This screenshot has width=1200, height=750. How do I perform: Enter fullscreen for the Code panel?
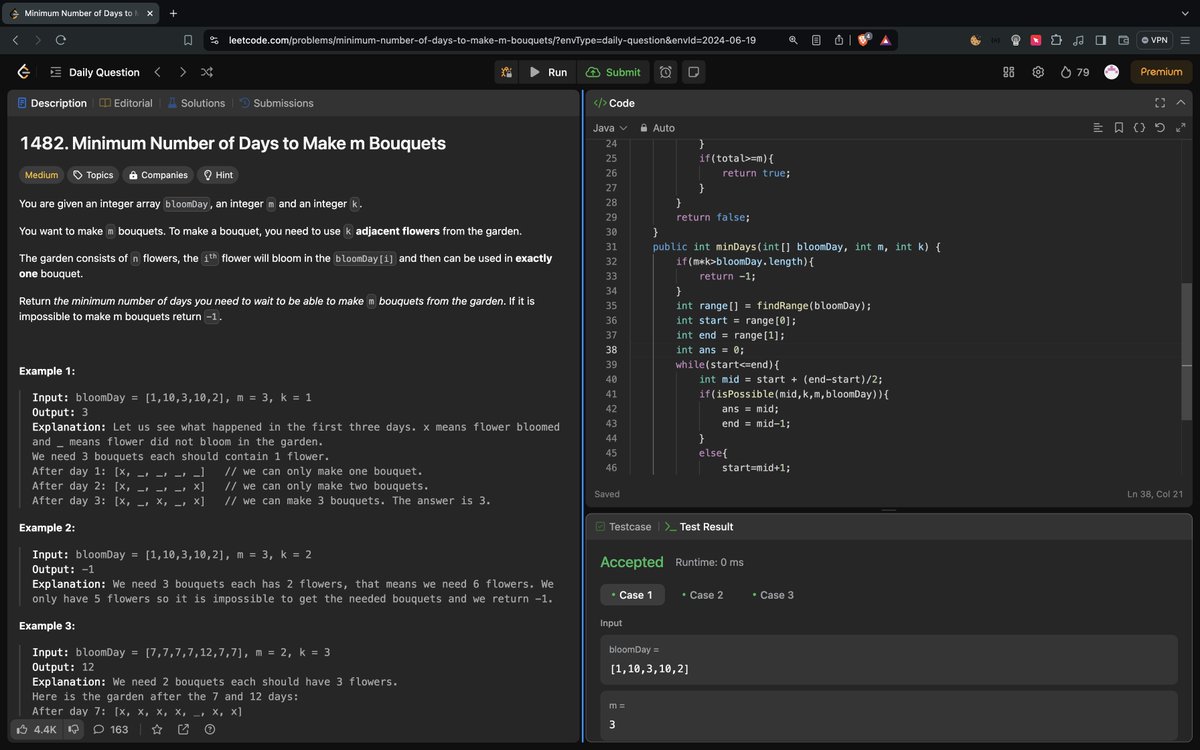click(x=1160, y=103)
